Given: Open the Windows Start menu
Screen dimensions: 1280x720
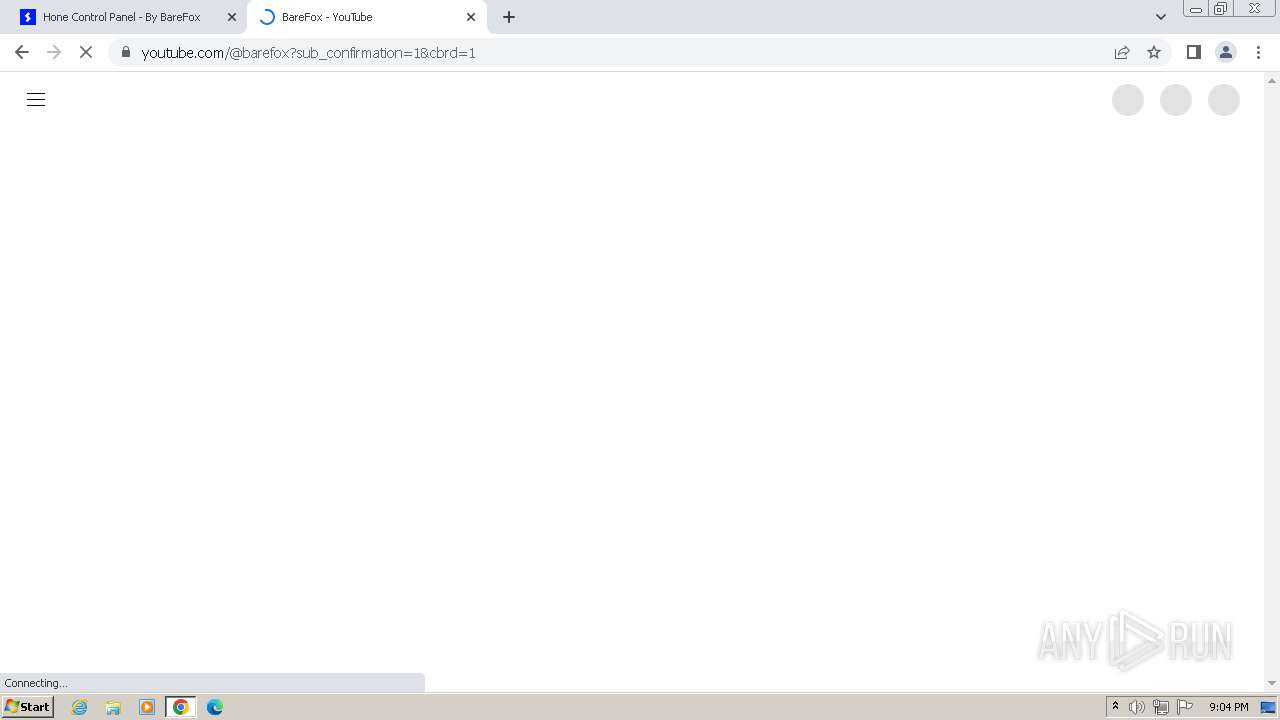Looking at the screenshot, I should point(28,707).
